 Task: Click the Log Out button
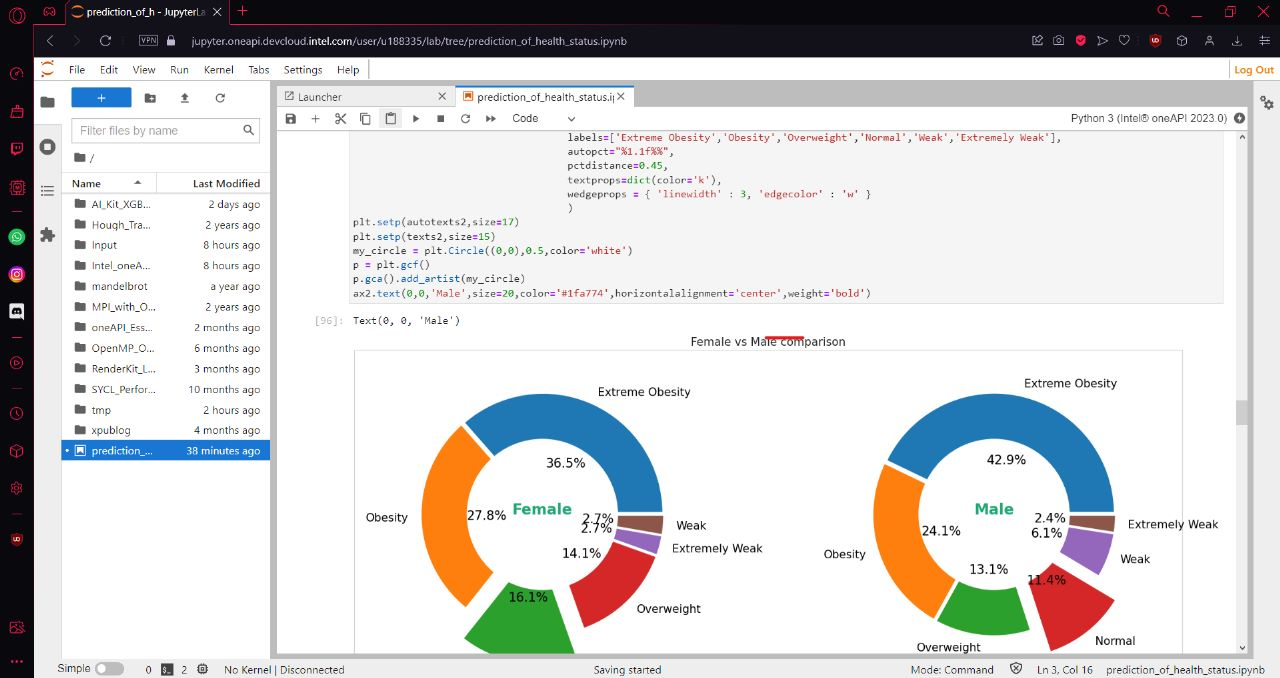tap(1254, 70)
